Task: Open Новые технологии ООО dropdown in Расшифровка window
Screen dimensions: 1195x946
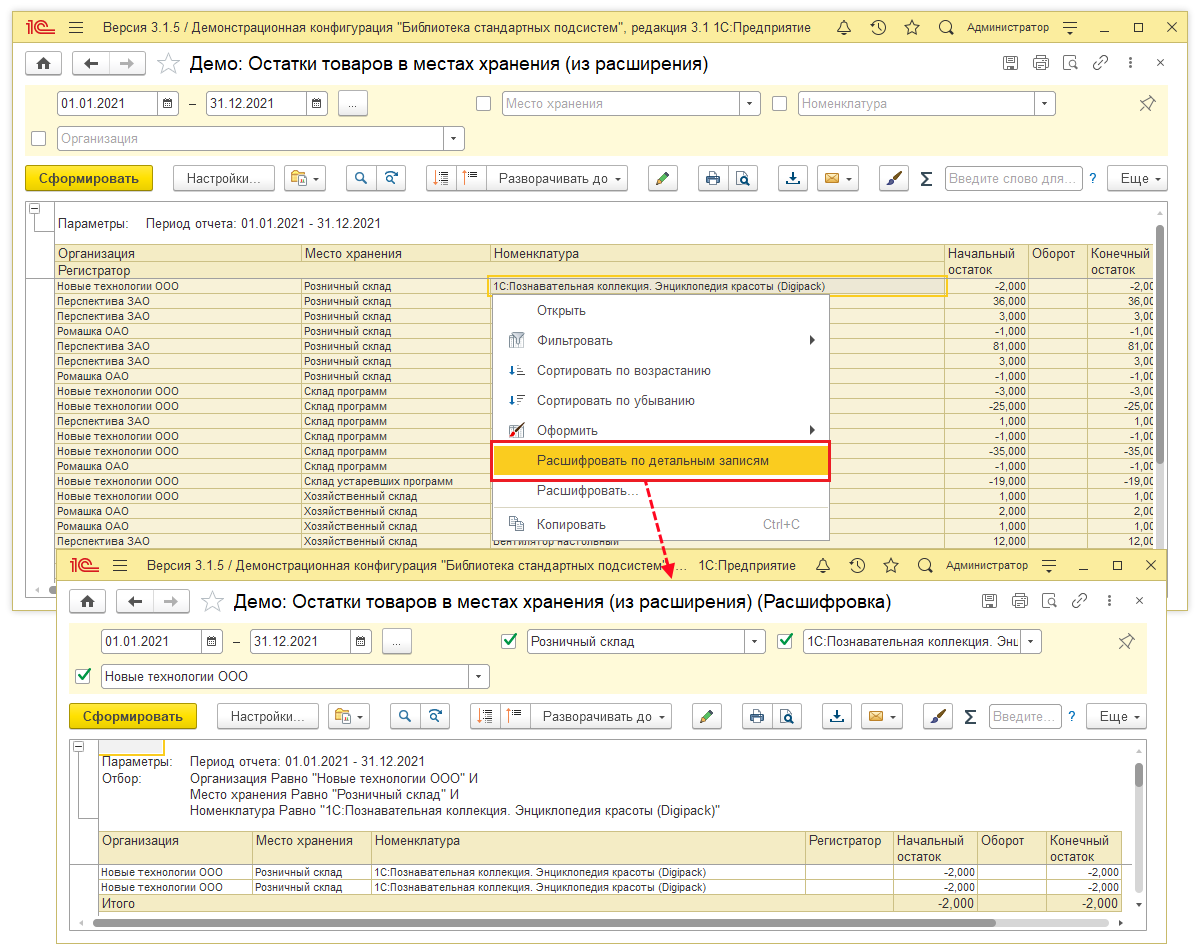Action: tap(479, 676)
